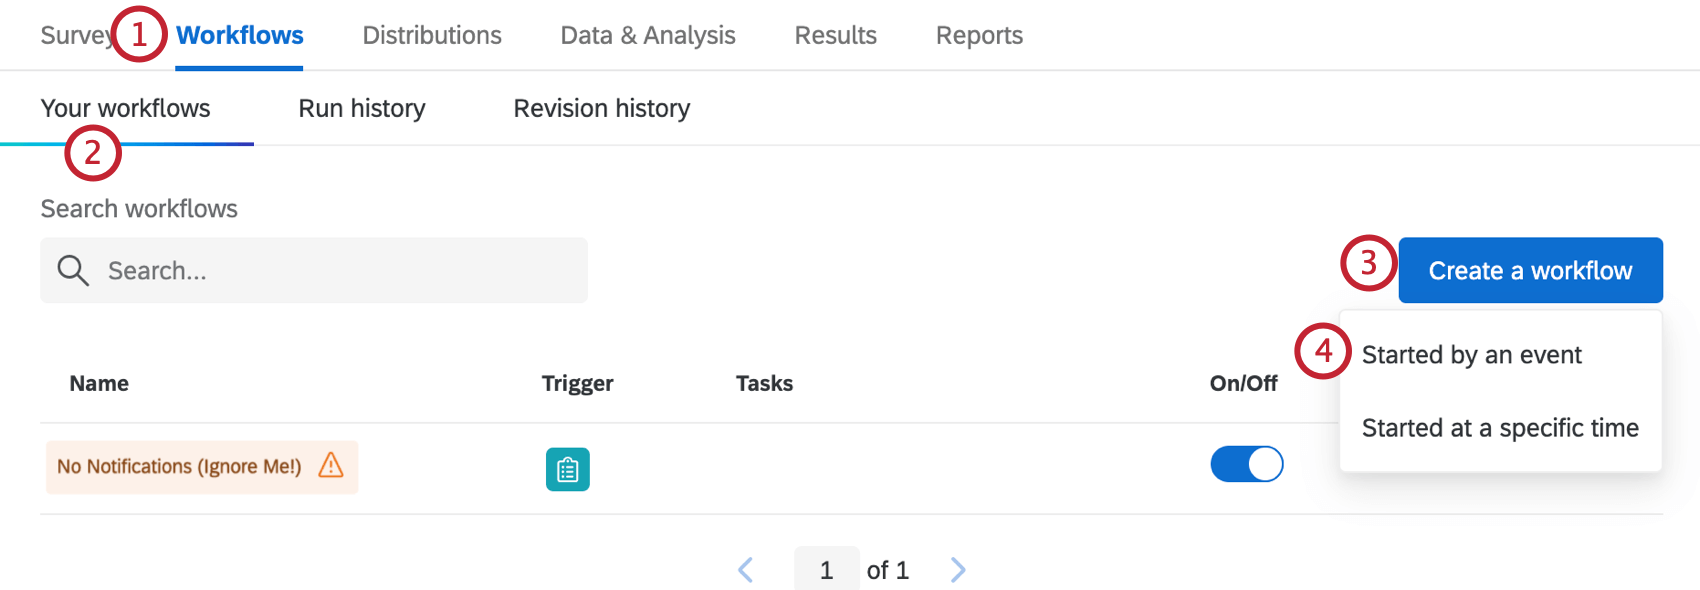The width and height of the screenshot is (1700, 590).
Task: Open the Reports tab
Action: (x=979, y=36)
